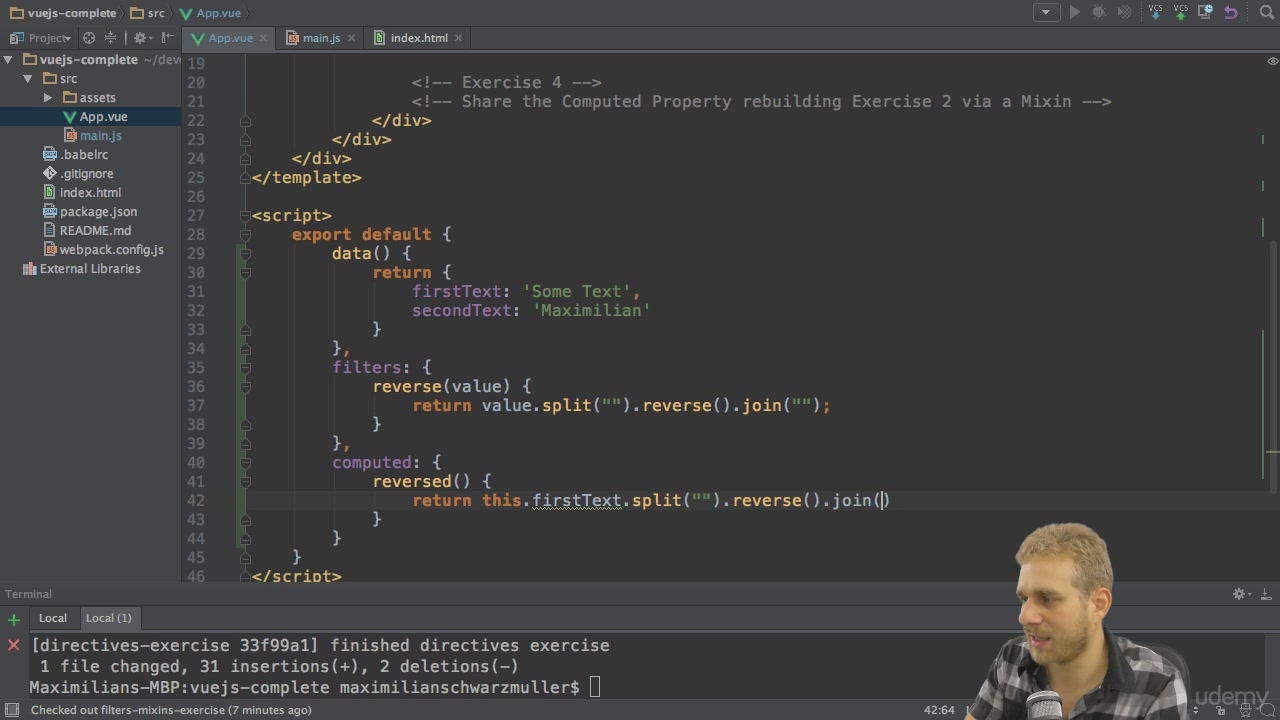
Task: Open Search Everywhere magnifier icon
Action: (x=1266, y=13)
